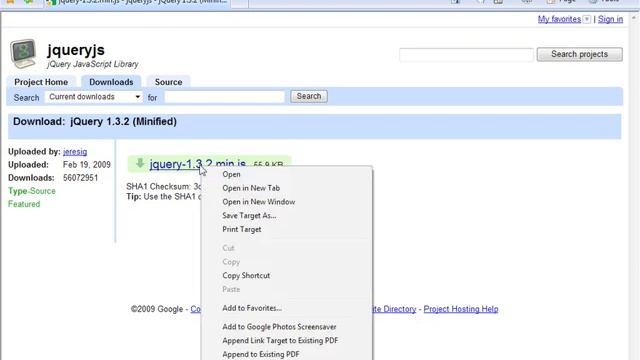This screenshot has height=360, width=640.
Task: Open uploader jeresig profile link
Action: tap(75, 152)
